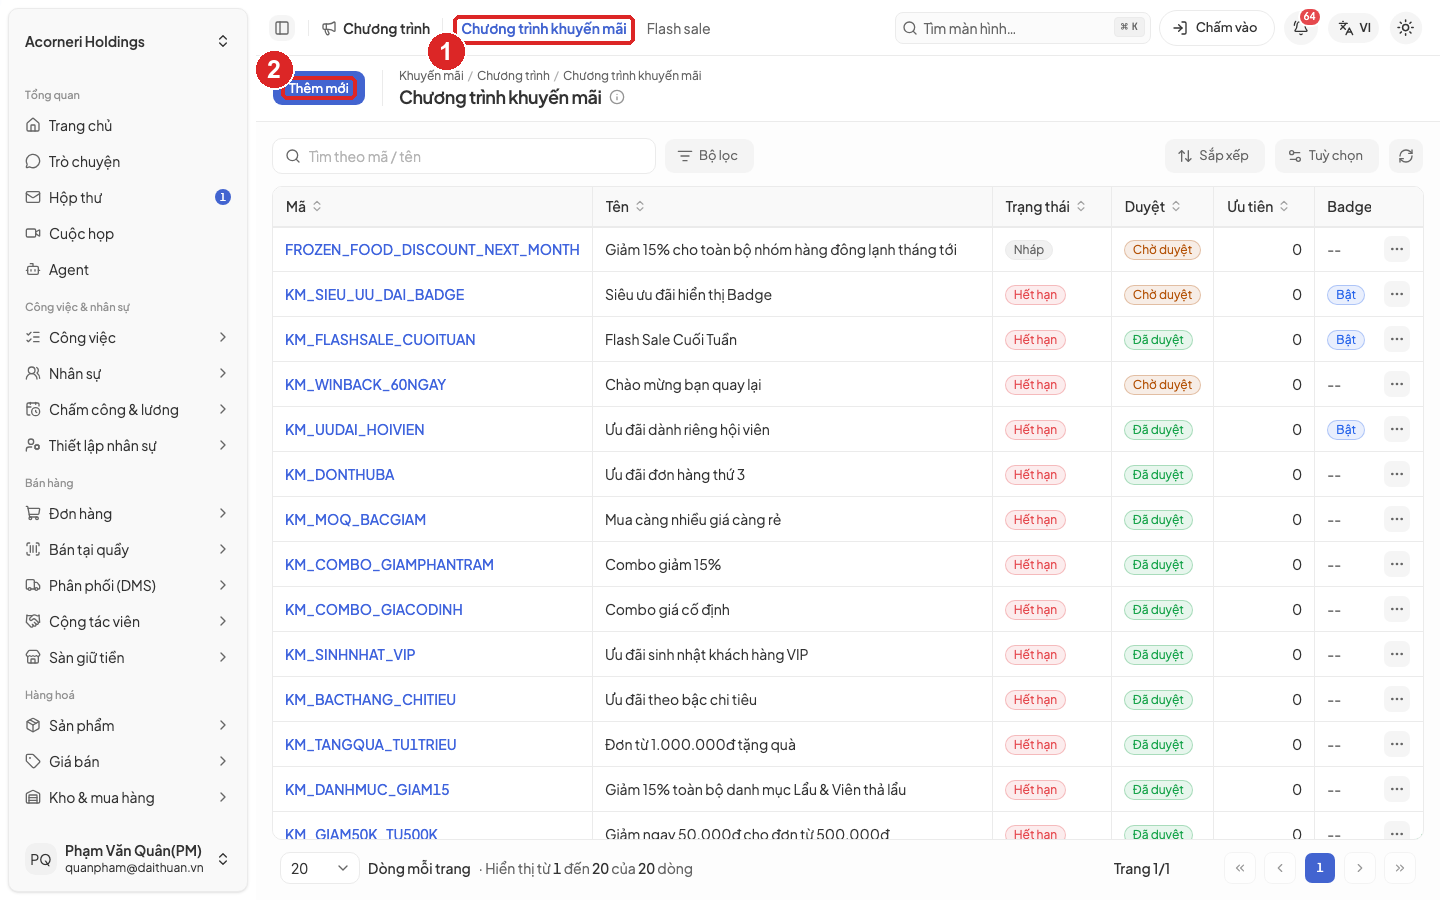Open row actions for FROZEN_FOOD_DISCOUNT_NEXT_MONTH
Screen dimensions: 1440x900
1397,249
